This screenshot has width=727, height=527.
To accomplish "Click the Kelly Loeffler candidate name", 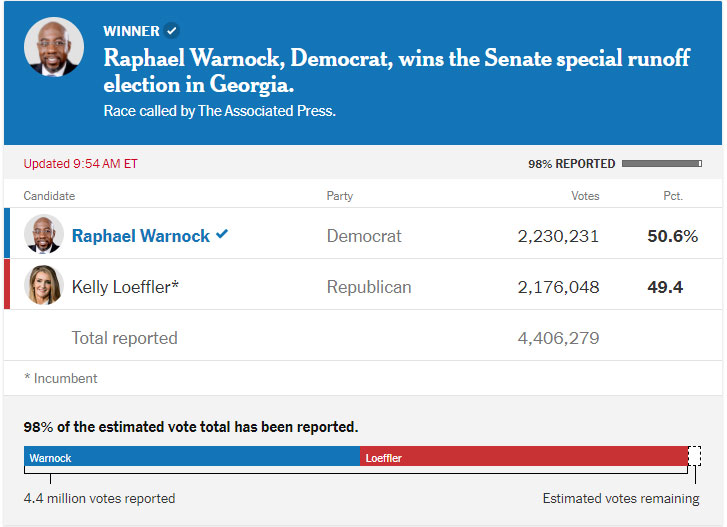I will [x=125, y=287].
